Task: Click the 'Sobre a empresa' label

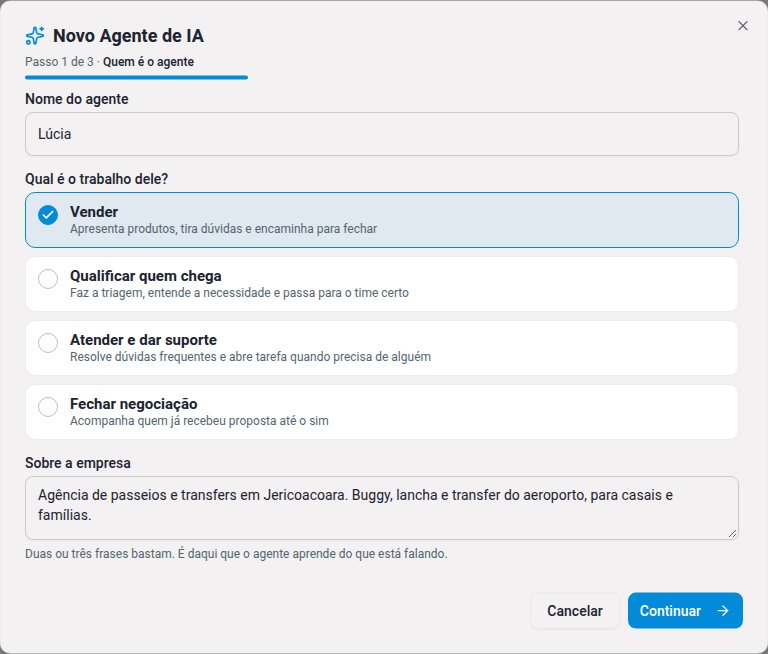Action: (x=78, y=463)
